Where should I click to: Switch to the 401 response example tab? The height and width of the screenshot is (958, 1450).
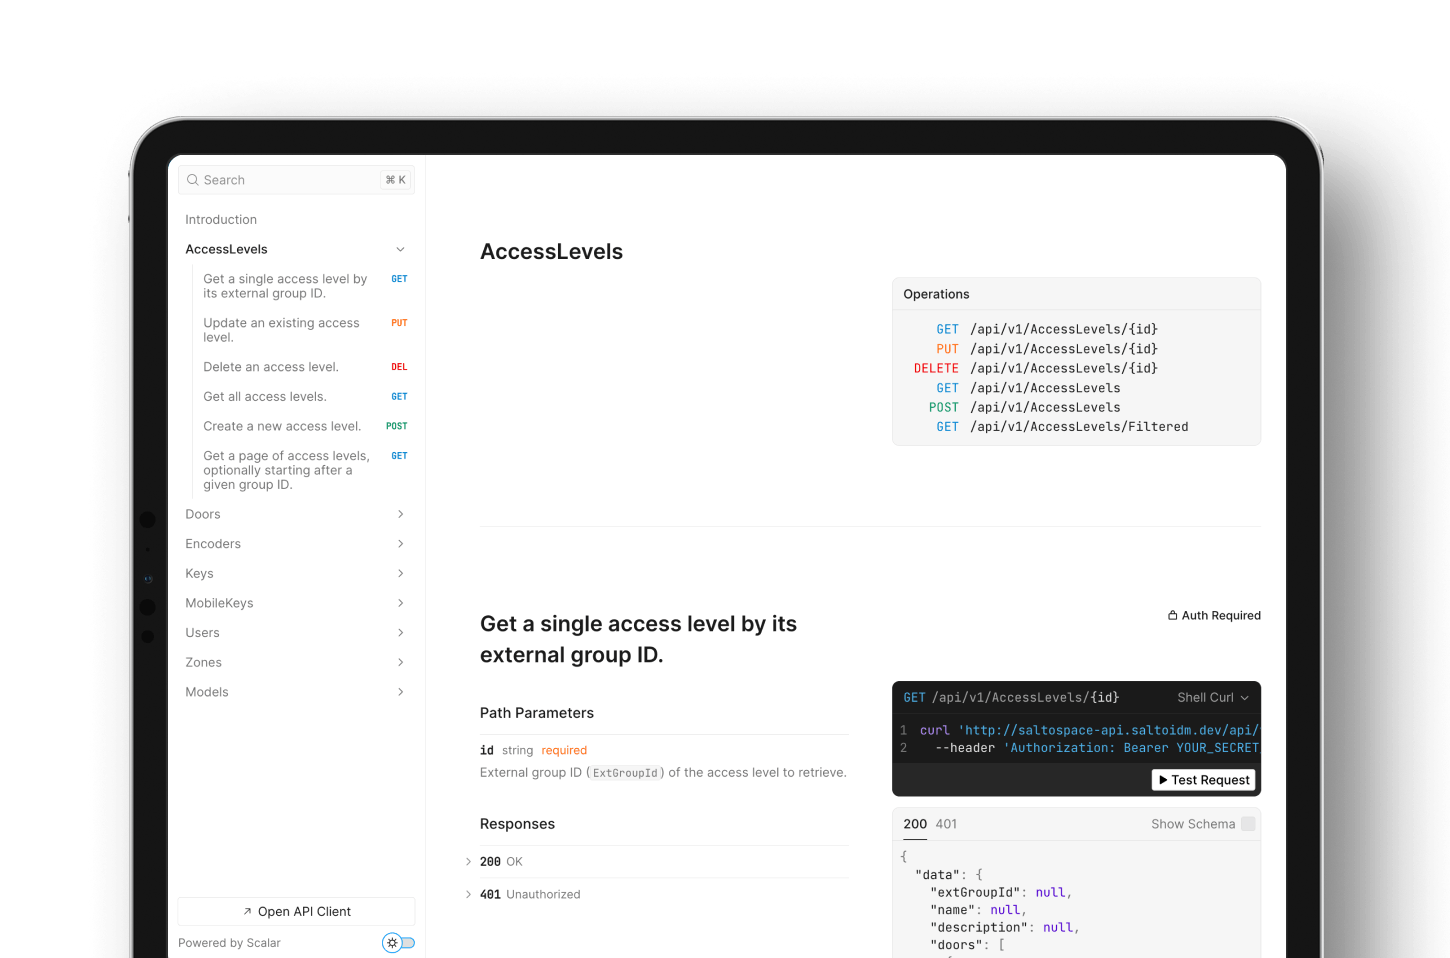(946, 824)
